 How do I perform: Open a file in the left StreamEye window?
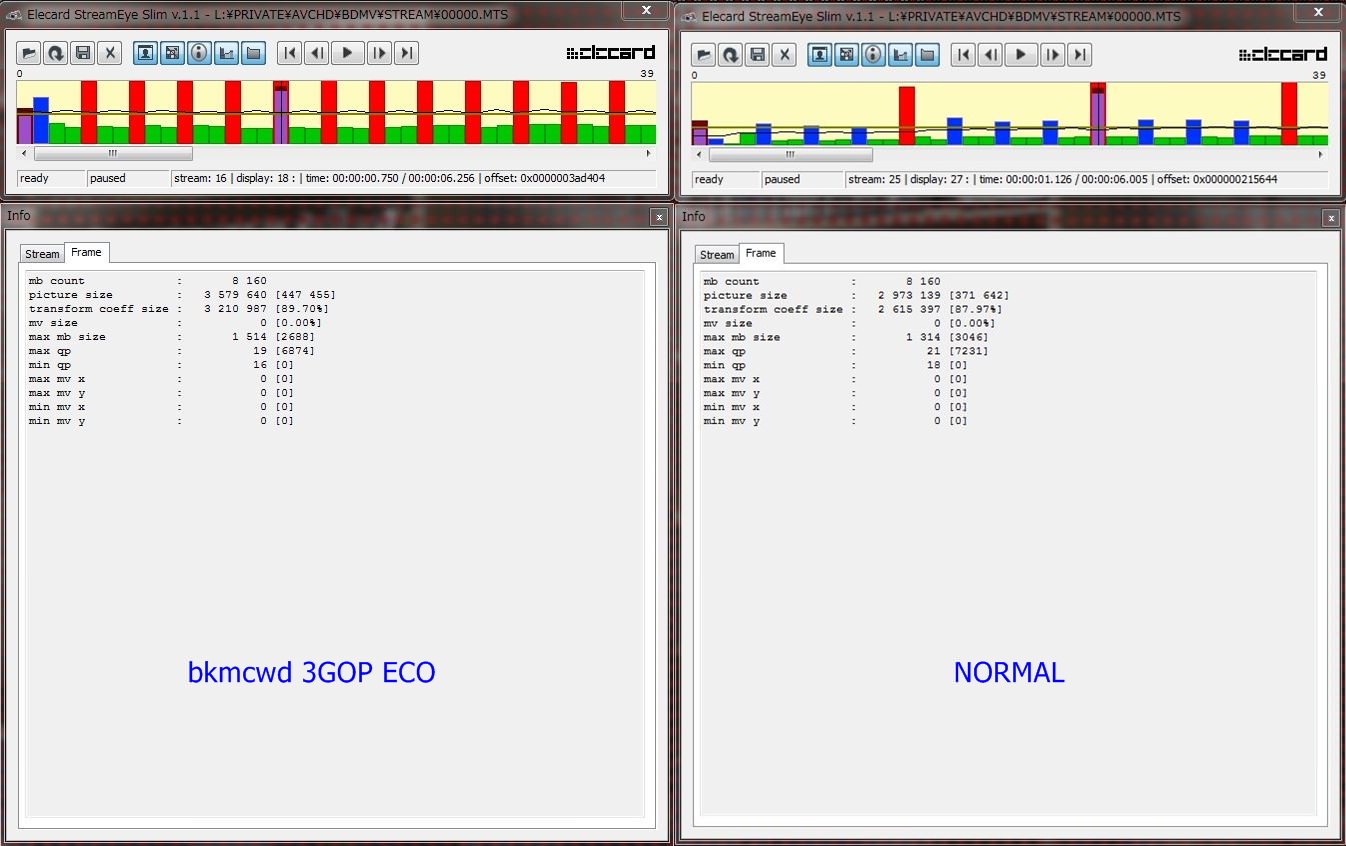[x=30, y=54]
